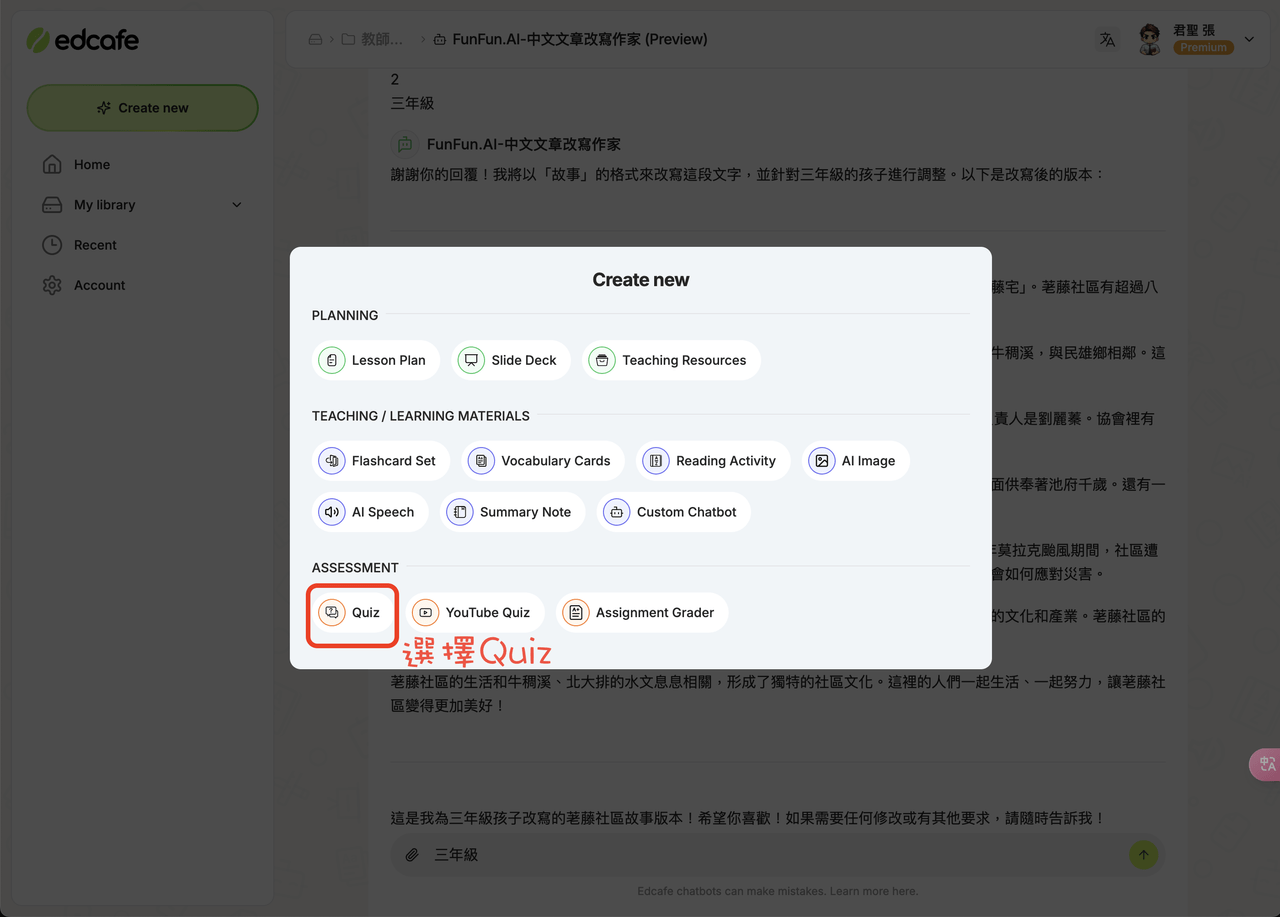Open the user profile dropdown arrow
The width and height of the screenshot is (1280, 917).
click(1249, 40)
